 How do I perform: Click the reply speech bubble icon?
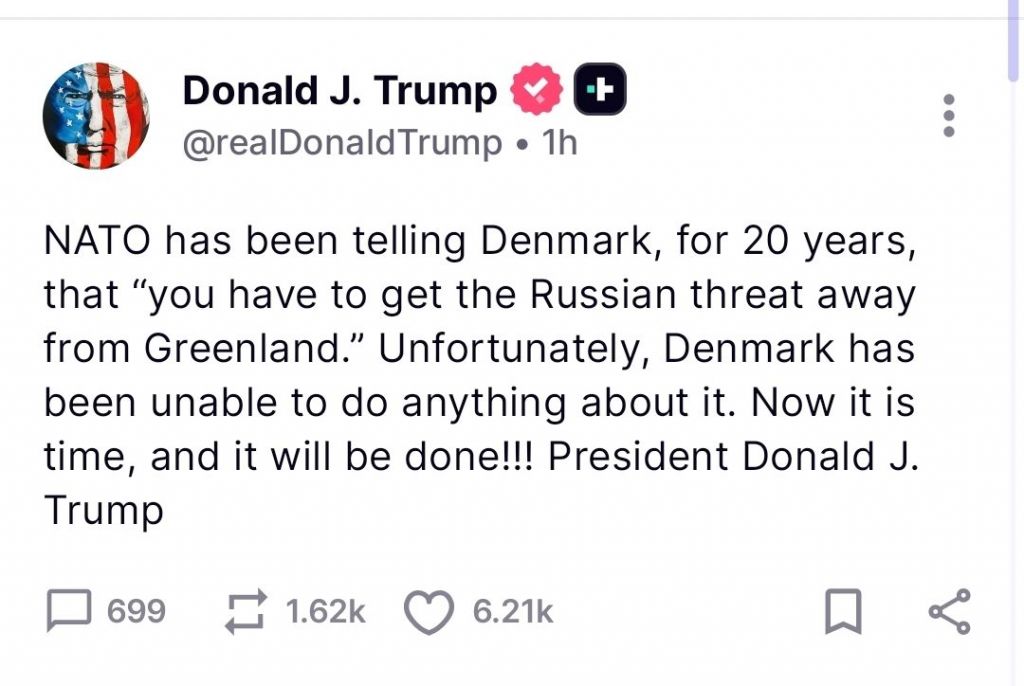(69, 611)
